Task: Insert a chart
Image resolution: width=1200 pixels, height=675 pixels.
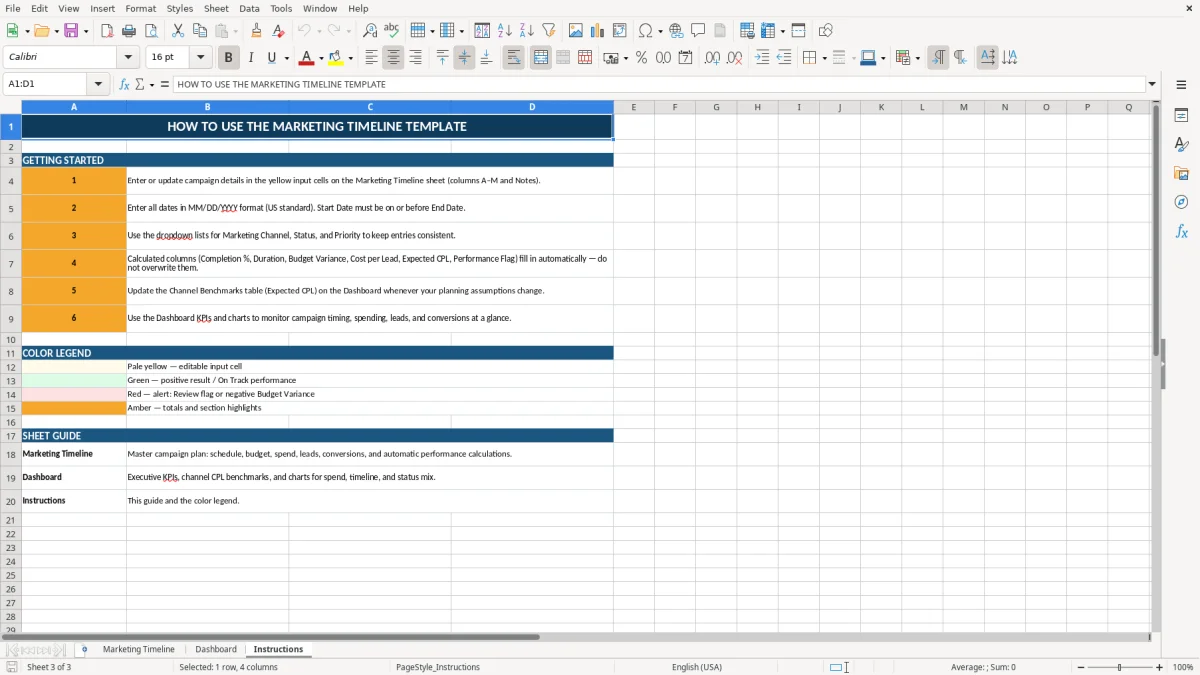Action: pyautogui.click(x=598, y=31)
